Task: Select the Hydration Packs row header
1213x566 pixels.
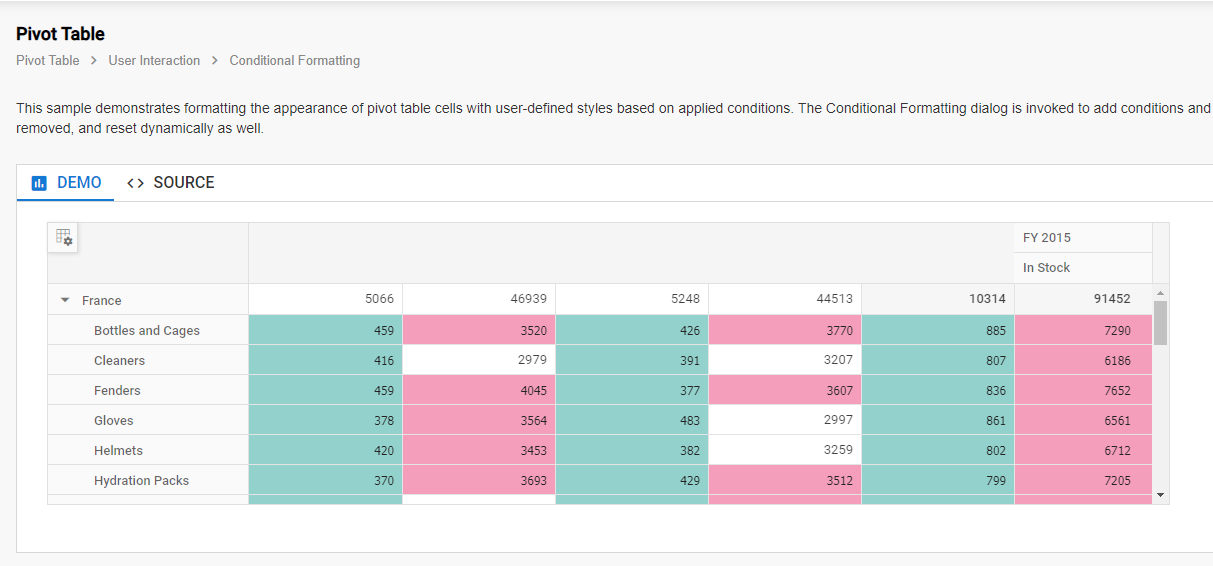Action: (141, 481)
